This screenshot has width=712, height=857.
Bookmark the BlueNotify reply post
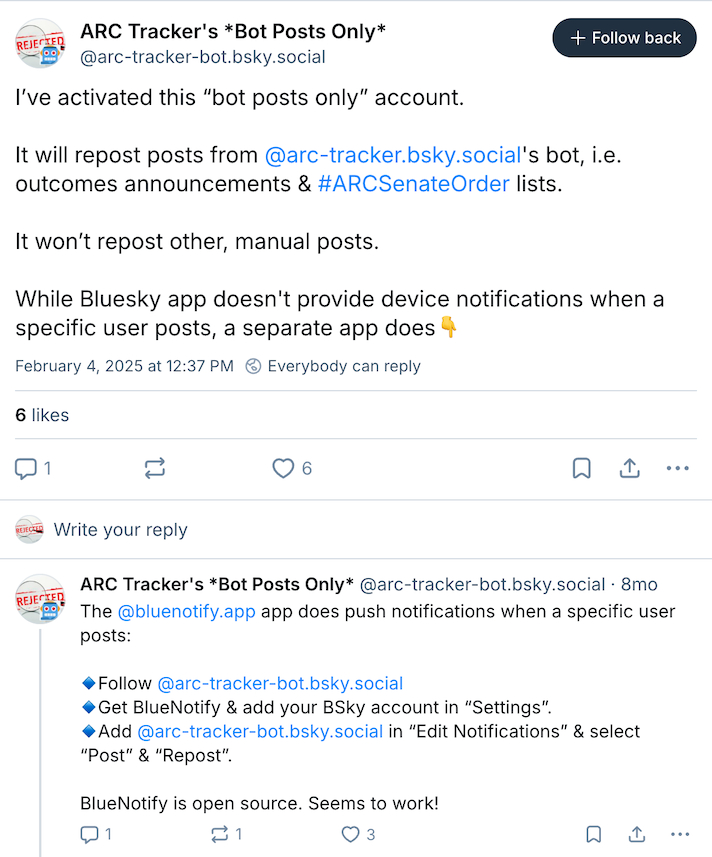pos(593,834)
